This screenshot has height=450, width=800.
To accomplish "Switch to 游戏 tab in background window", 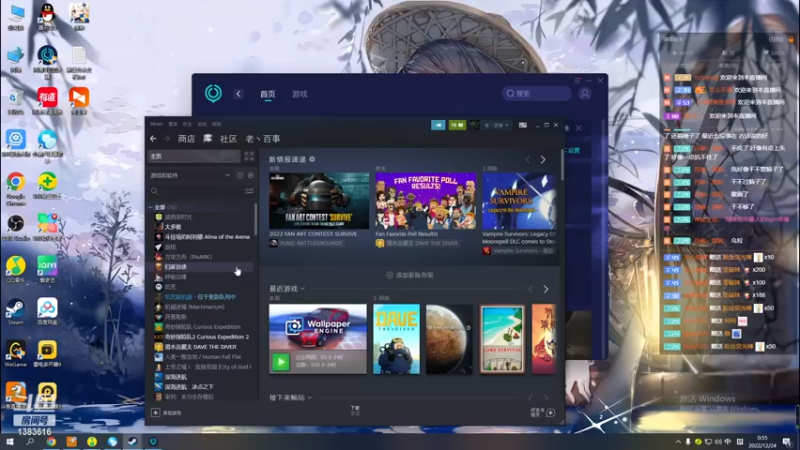I will [299, 94].
